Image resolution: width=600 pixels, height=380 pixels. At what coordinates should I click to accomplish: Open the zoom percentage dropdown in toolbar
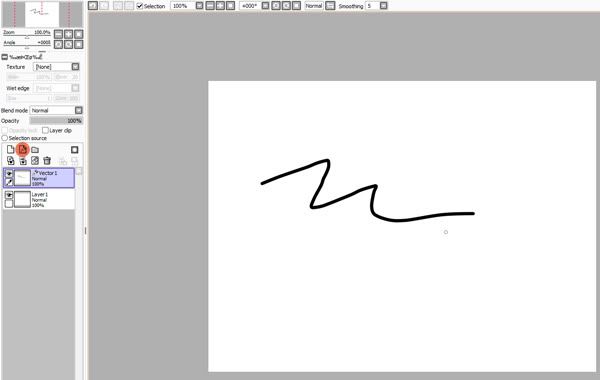coord(199,6)
